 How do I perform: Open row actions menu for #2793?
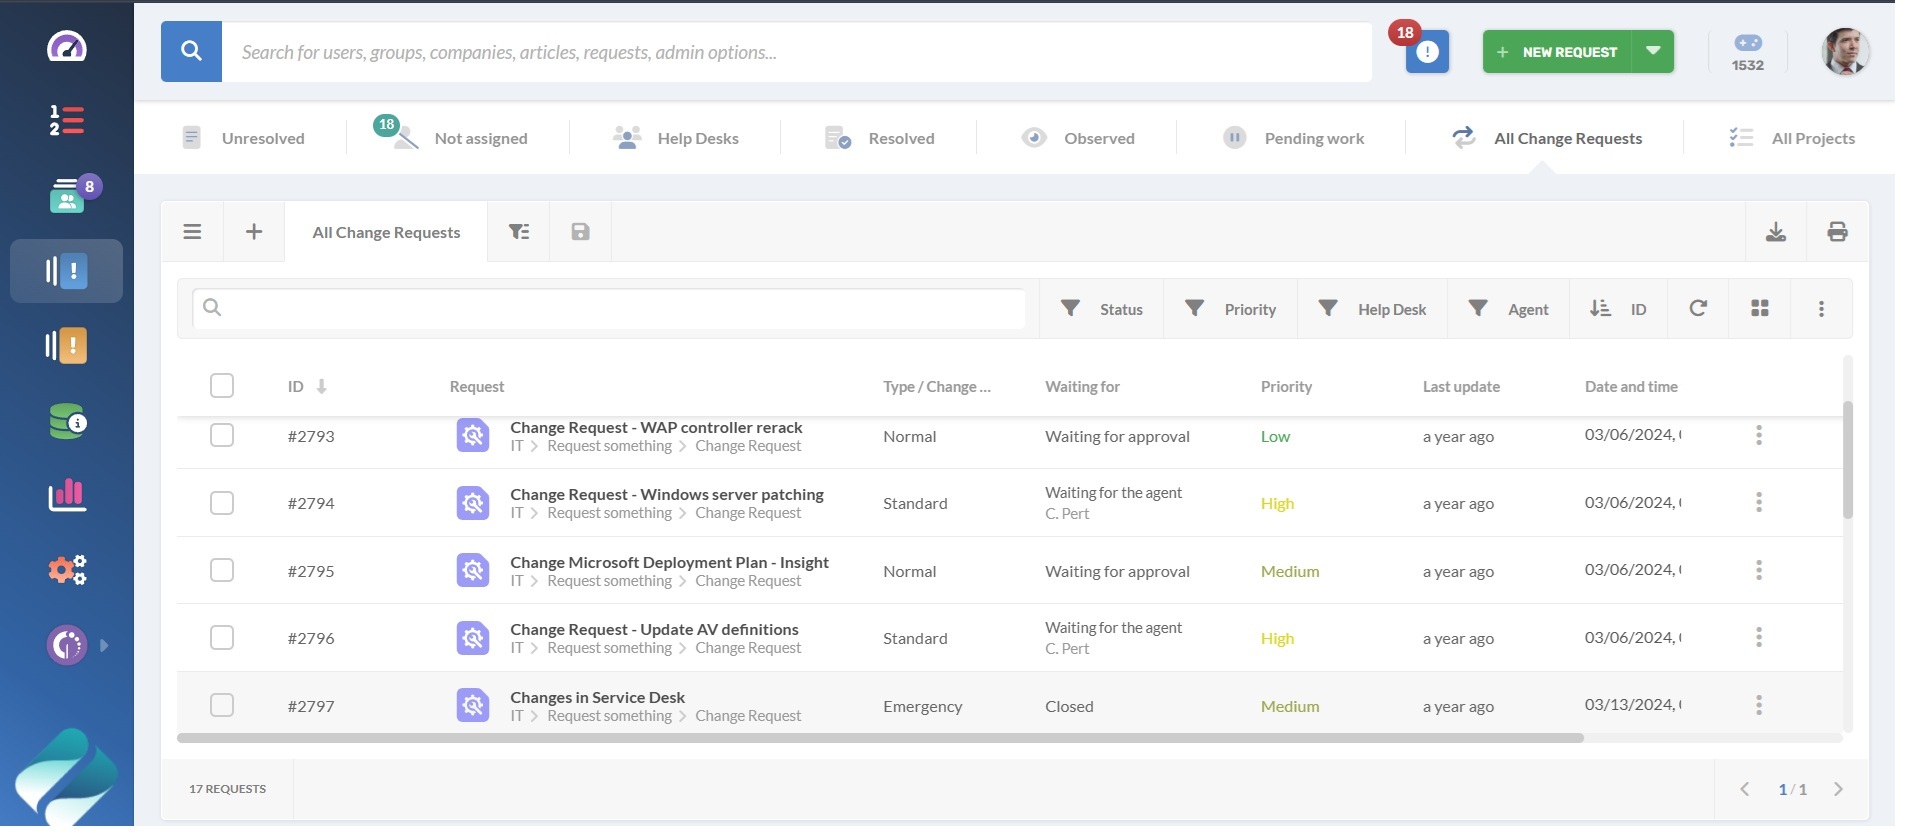point(1759,435)
